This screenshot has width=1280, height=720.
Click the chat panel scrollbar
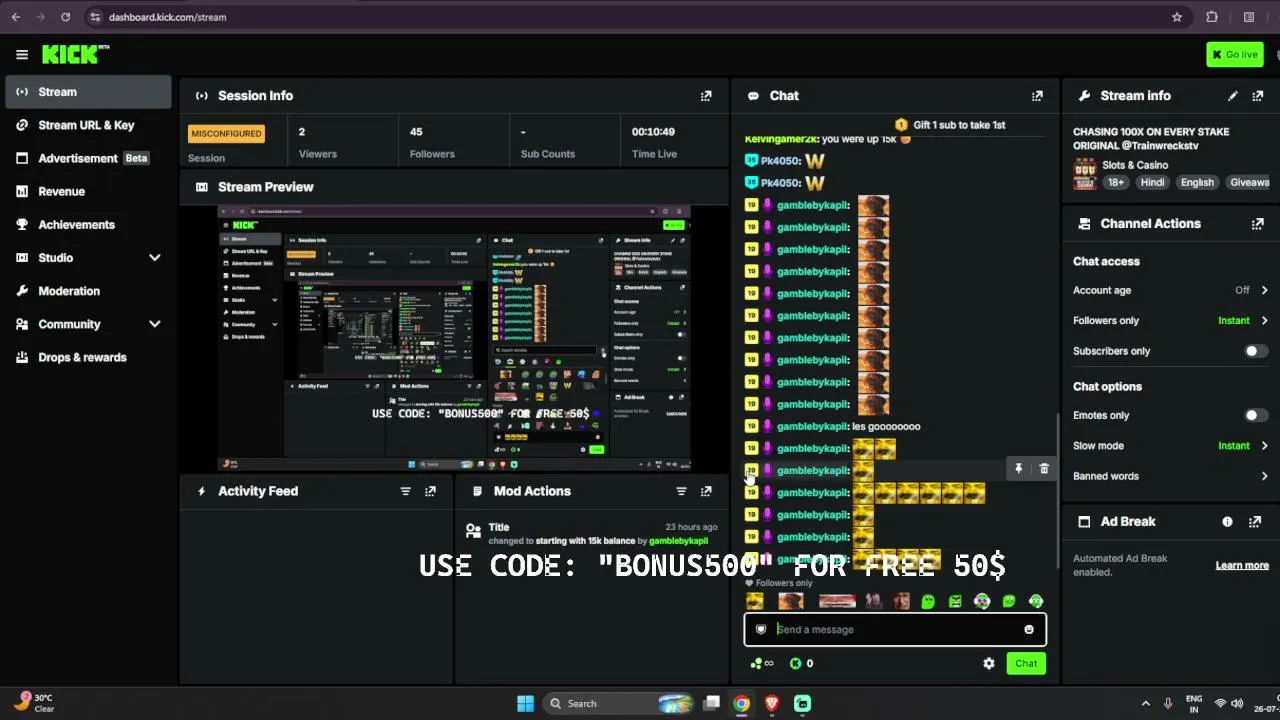pyautogui.click(x=1058, y=490)
